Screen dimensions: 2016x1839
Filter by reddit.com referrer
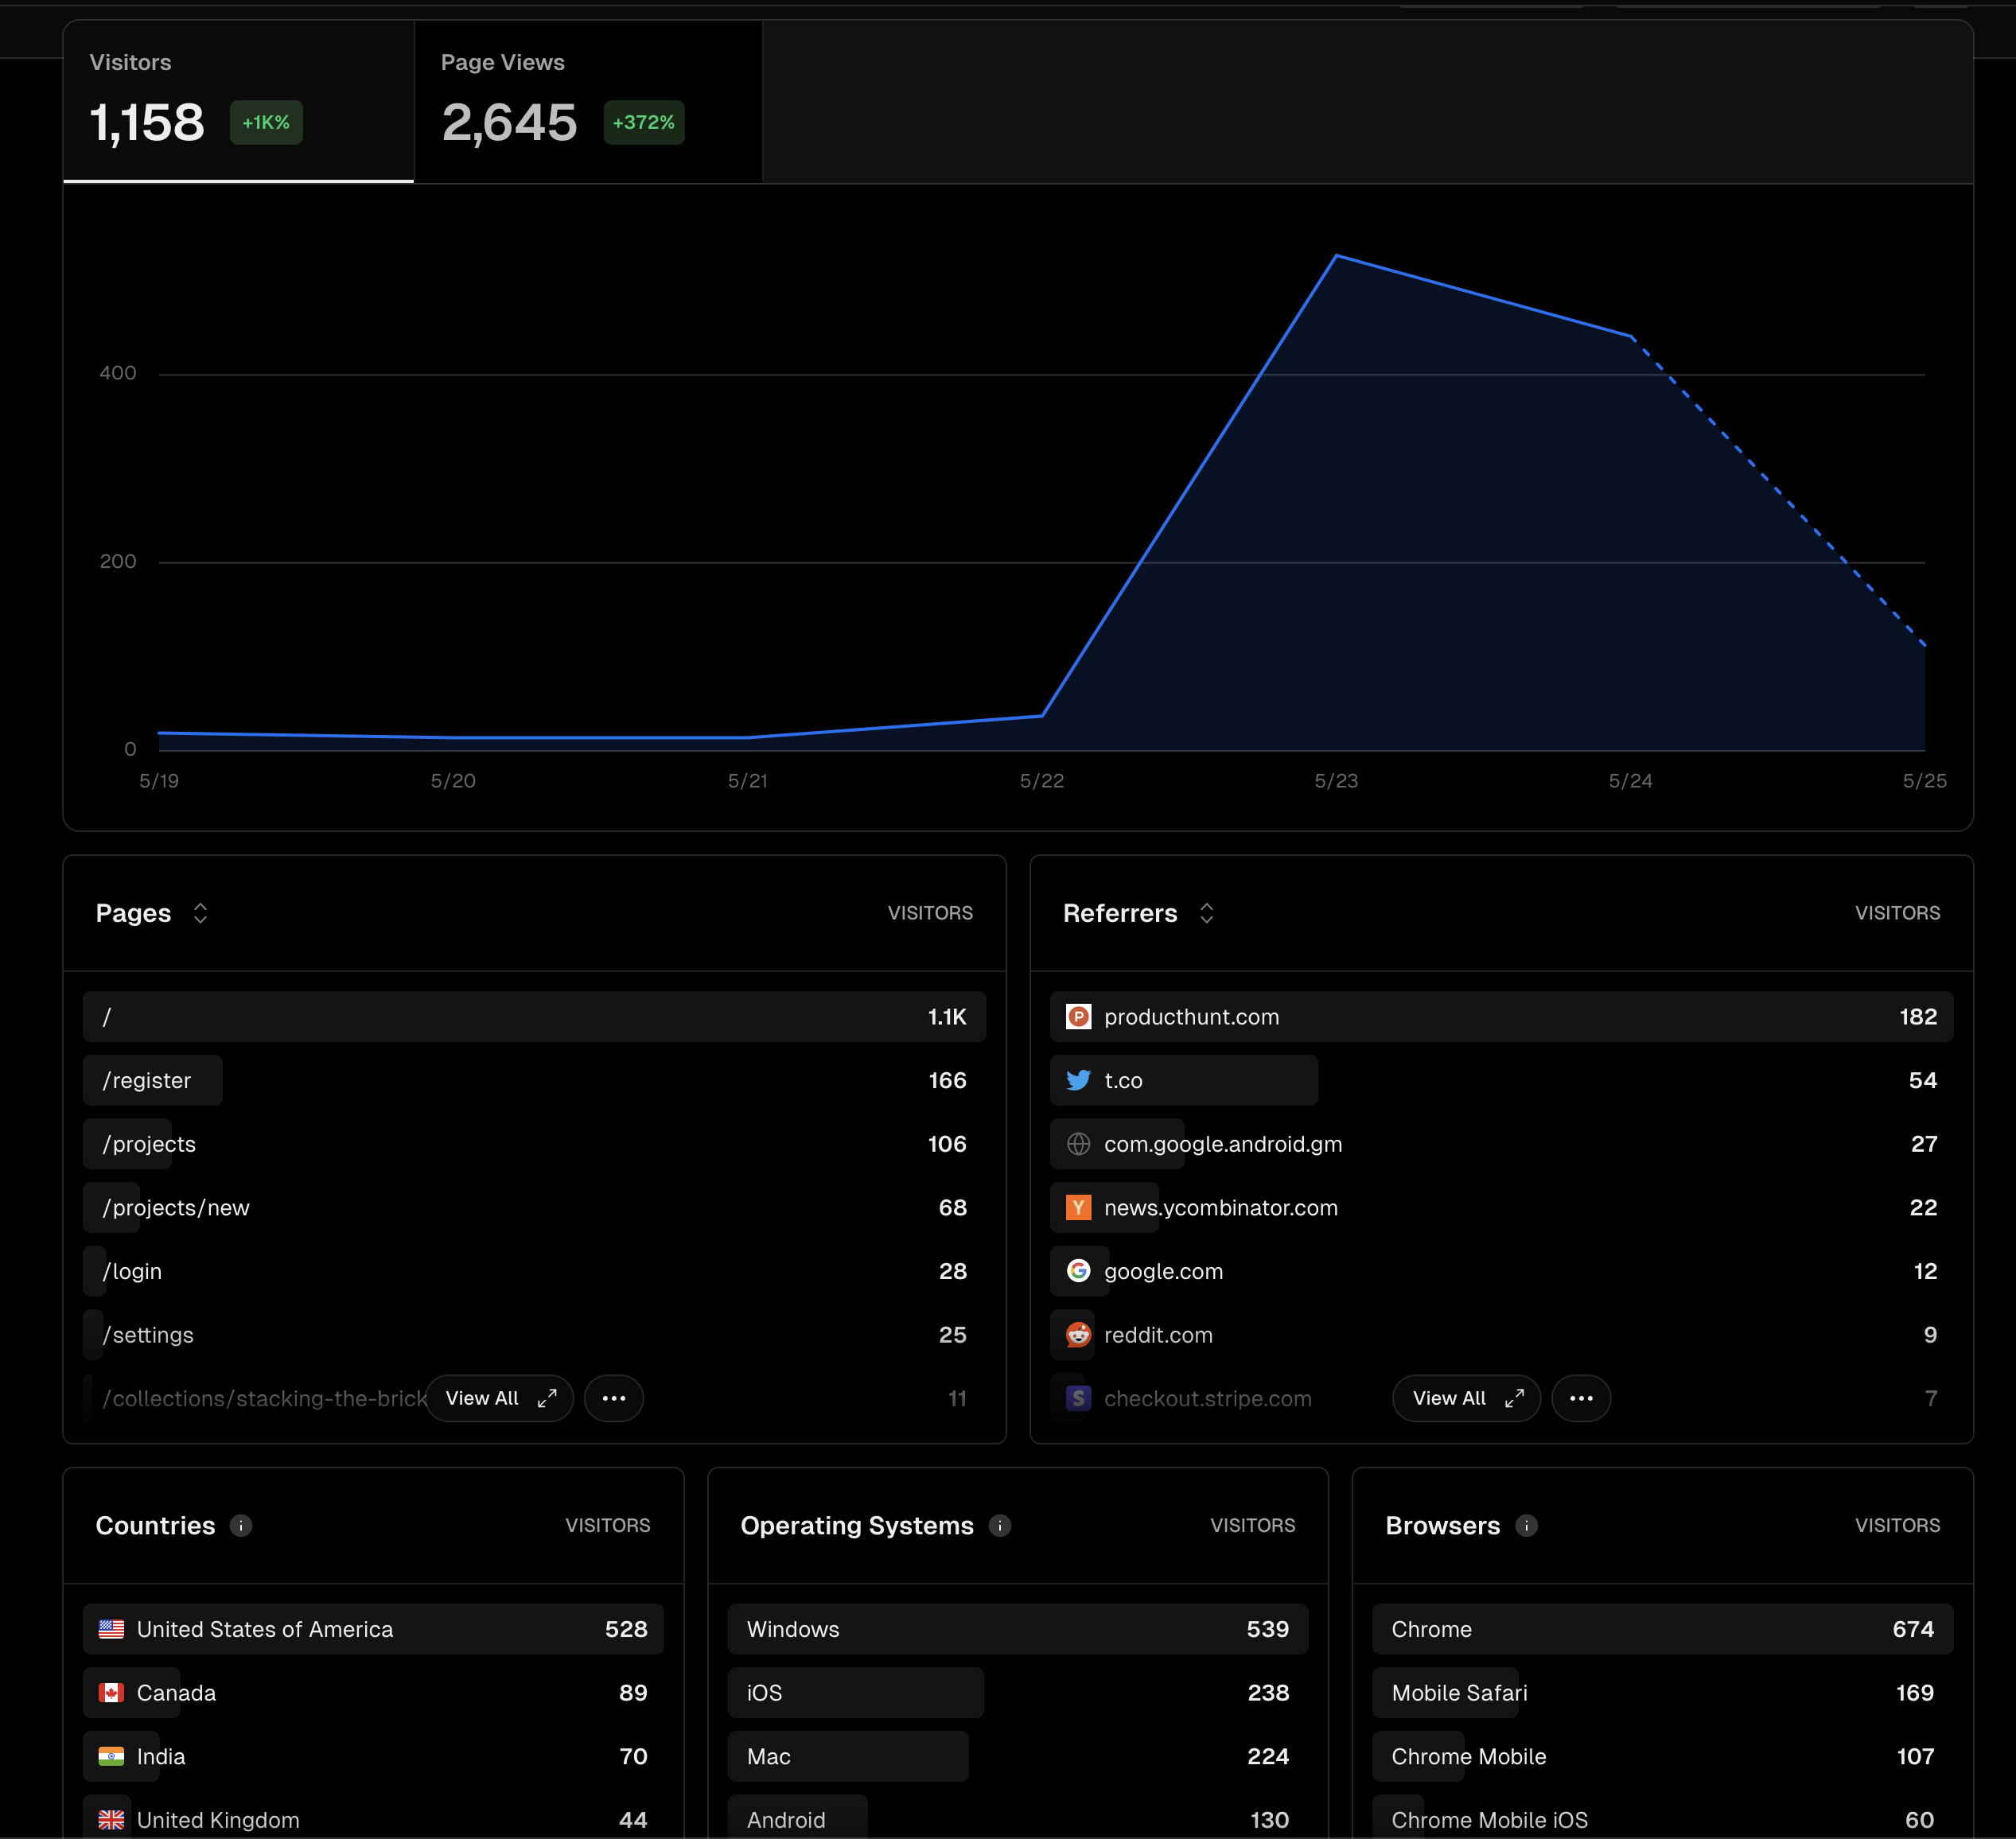1501,1335
